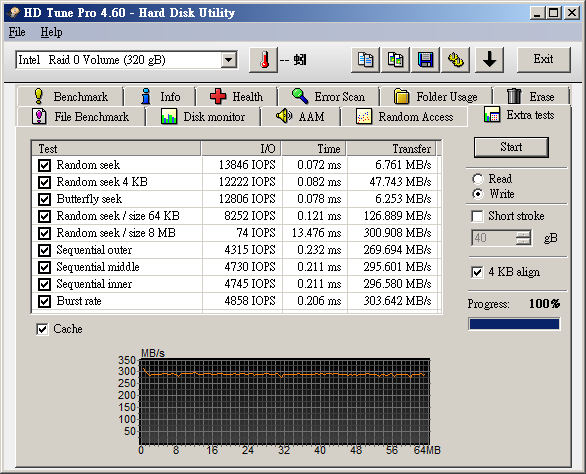Expand the Intel Raid 0 Volume dropdown
The image size is (586, 474).
[x=228, y=60]
